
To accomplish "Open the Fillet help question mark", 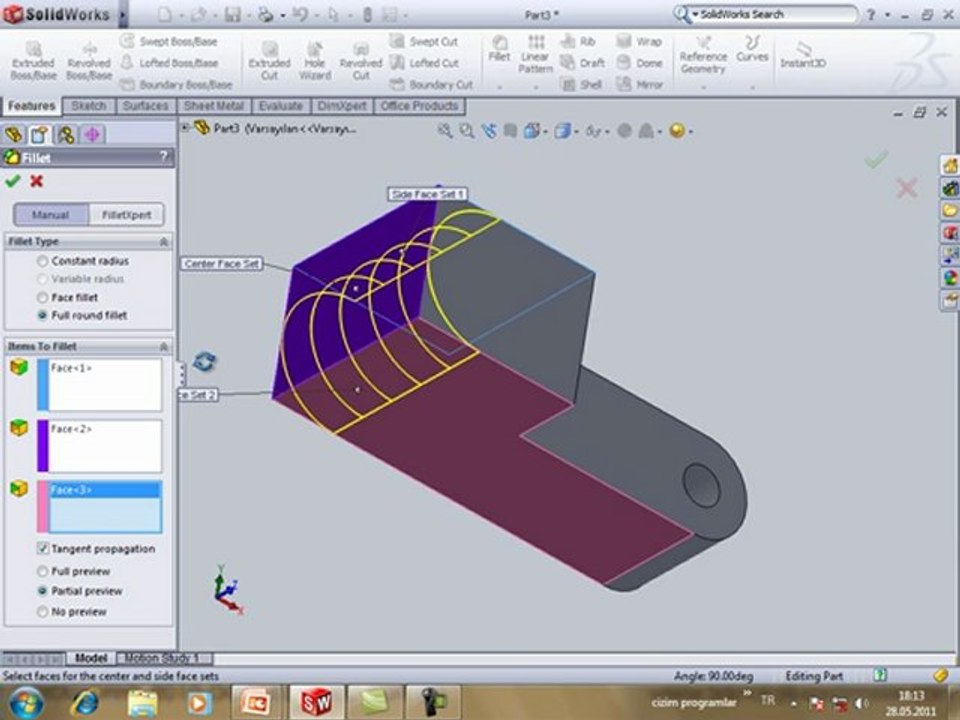I will [163, 157].
